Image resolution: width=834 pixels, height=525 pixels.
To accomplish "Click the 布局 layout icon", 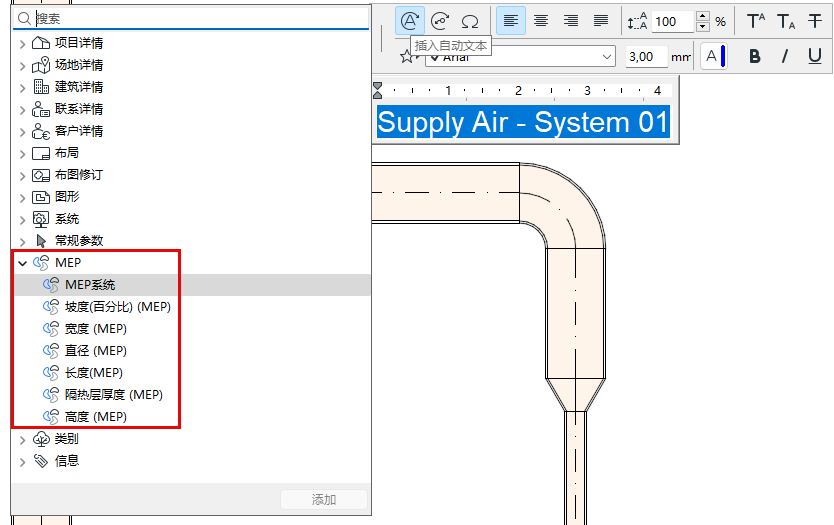I will tap(41, 153).
